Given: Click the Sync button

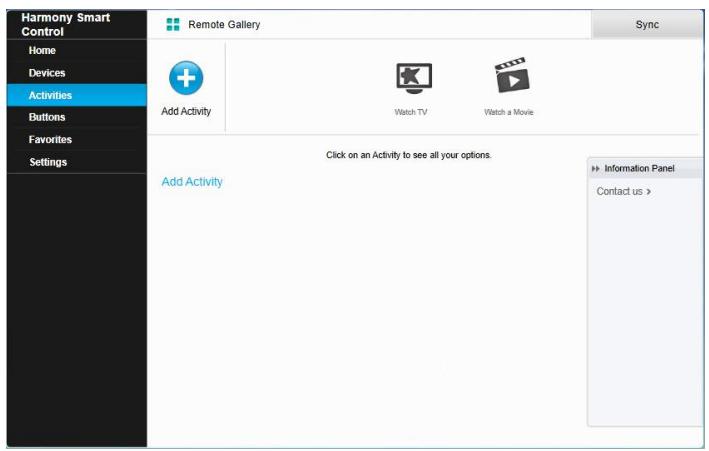Looking at the screenshot, I should click(x=647, y=24).
